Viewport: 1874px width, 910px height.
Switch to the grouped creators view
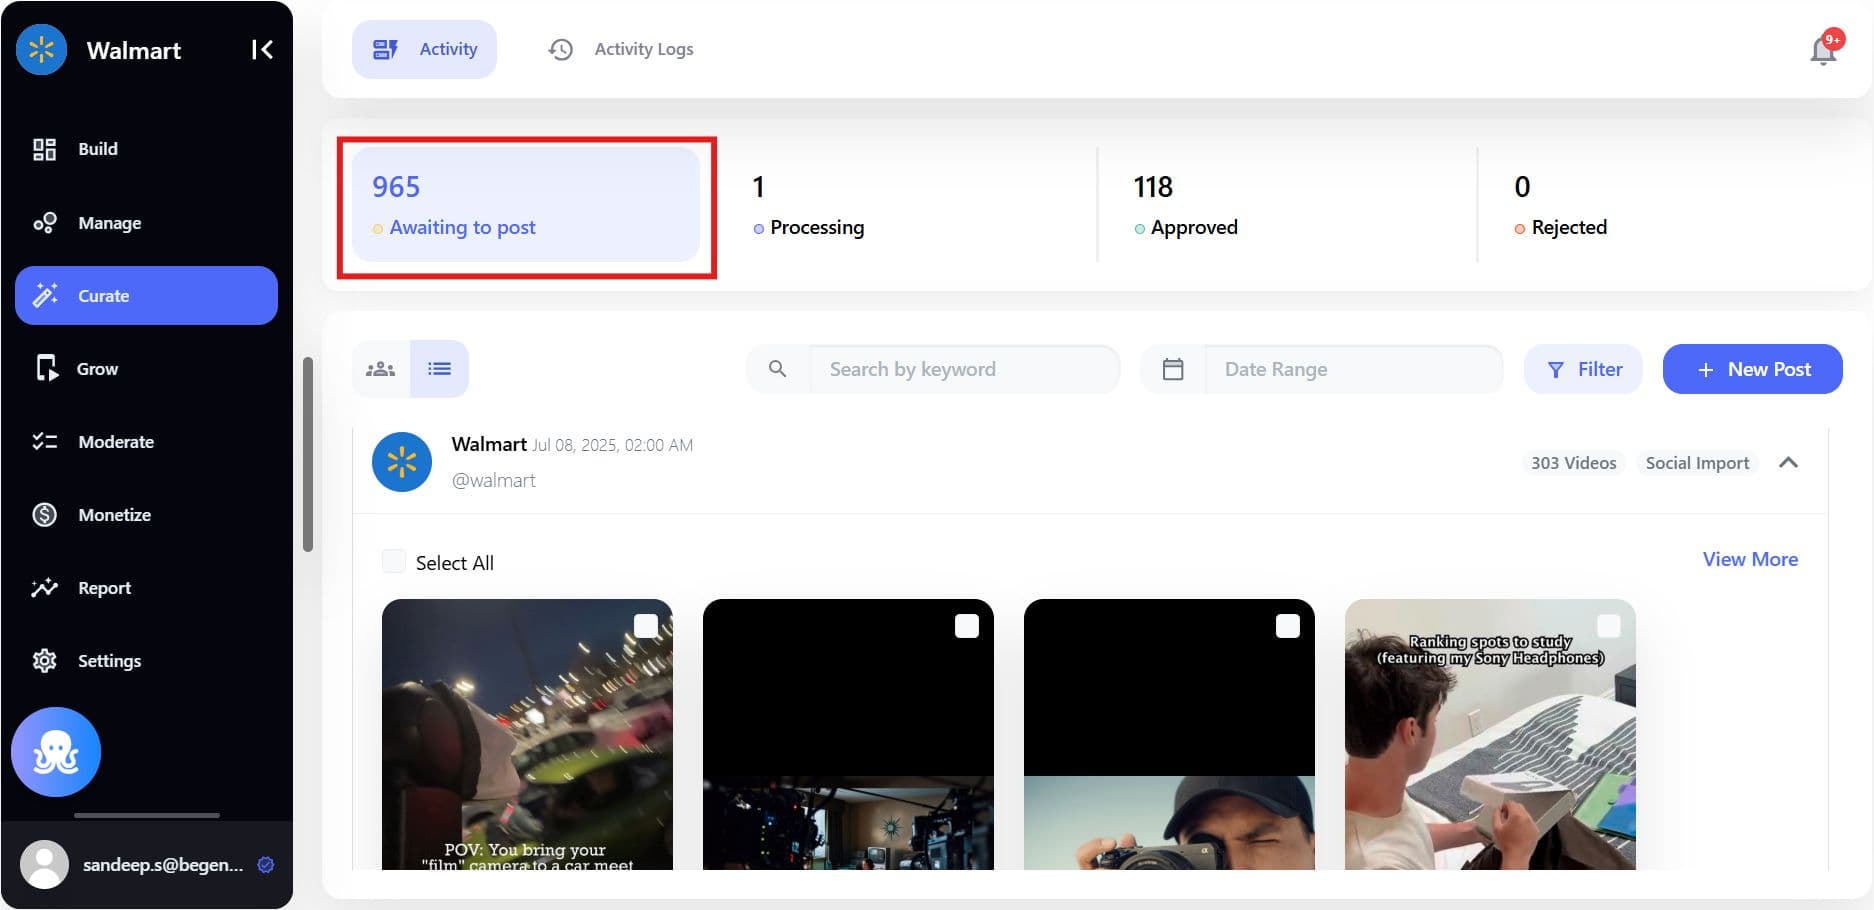coord(381,369)
